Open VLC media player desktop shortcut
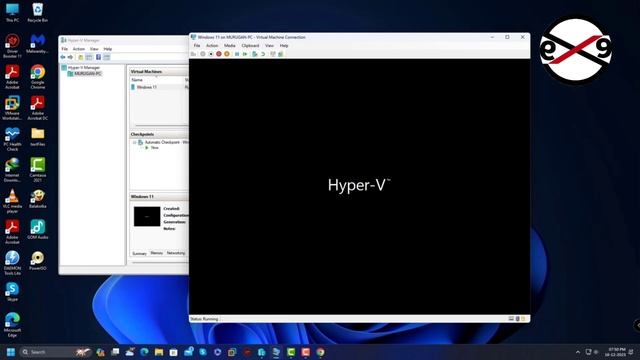This screenshot has width=640, height=360. pos(12,201)
